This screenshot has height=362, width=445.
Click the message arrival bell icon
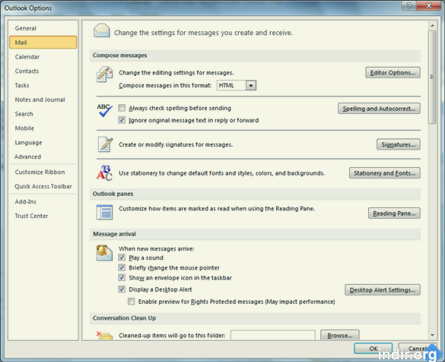pos(104,253)
